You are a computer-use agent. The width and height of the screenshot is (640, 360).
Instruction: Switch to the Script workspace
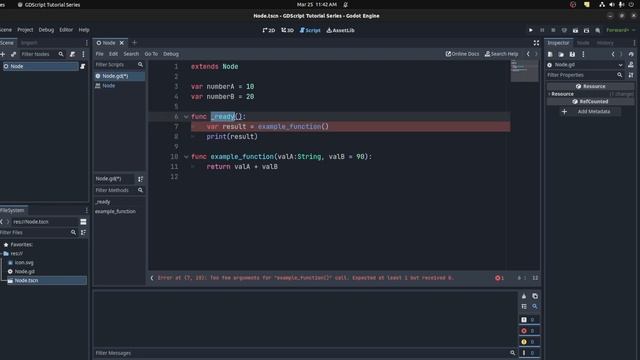[x=310, y=30]
